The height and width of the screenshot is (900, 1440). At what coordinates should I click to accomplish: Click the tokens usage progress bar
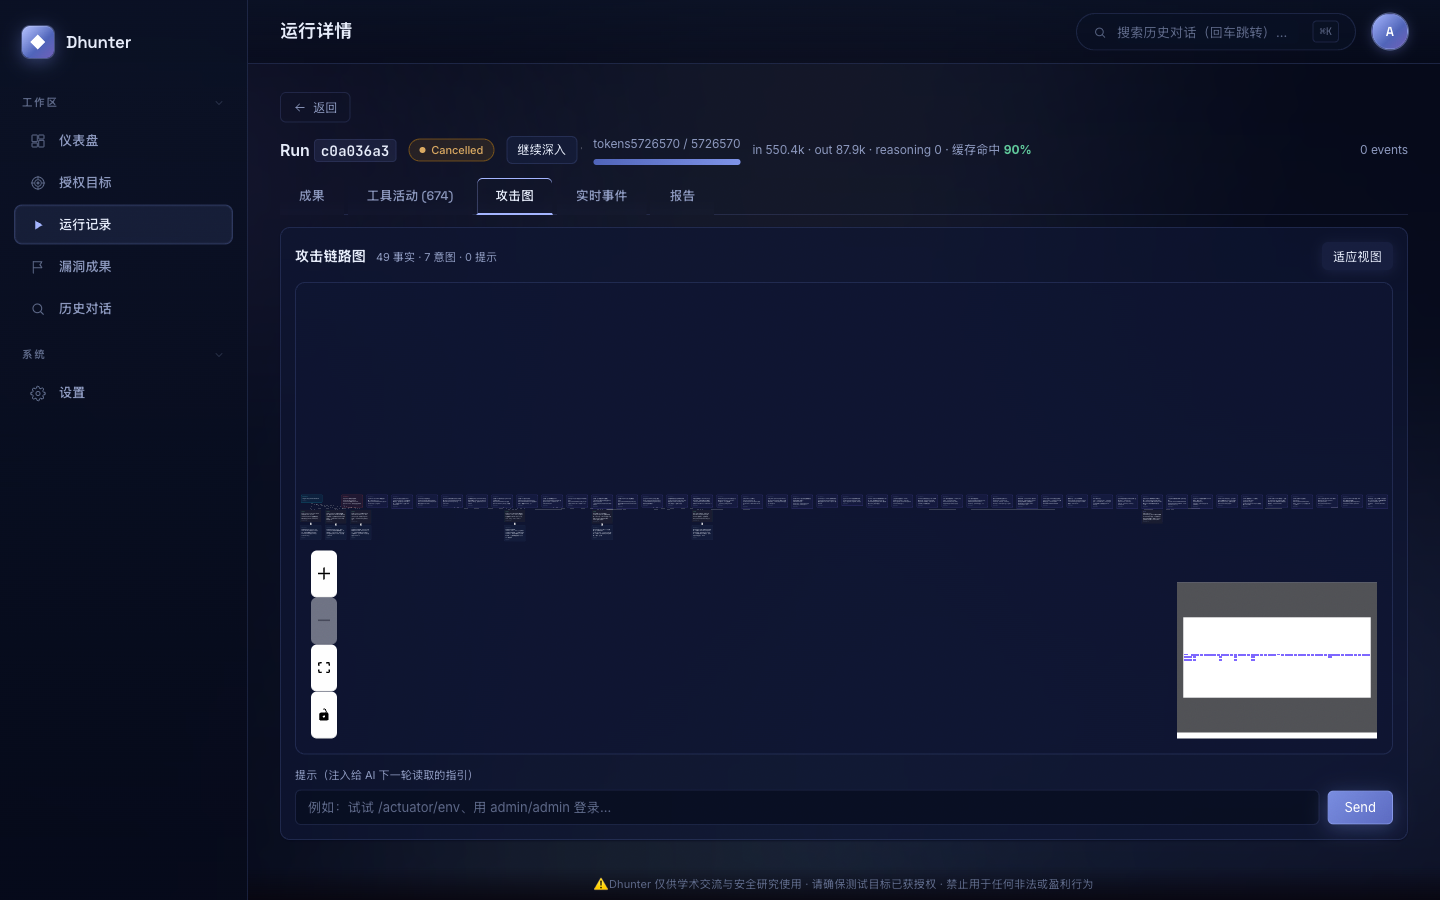667,162
